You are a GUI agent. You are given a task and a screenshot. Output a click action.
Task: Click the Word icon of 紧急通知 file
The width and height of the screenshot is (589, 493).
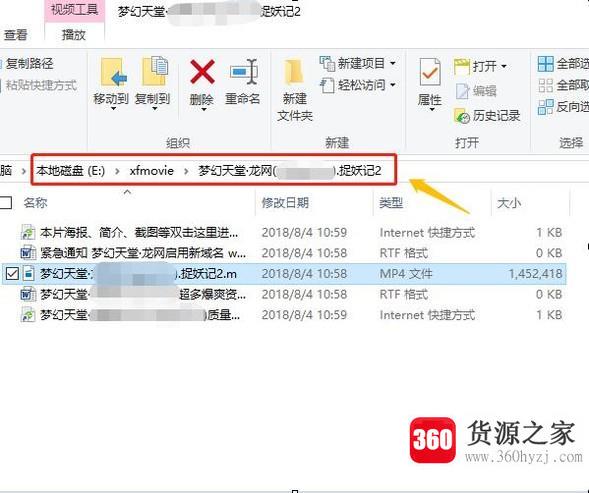pyautogui.click(x=28, y=253)
